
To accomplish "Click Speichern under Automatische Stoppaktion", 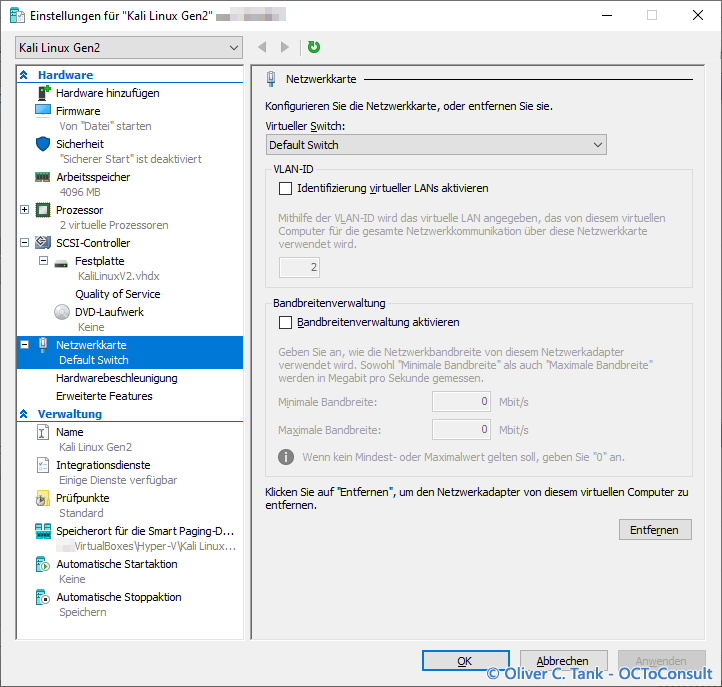I will 83,612.
